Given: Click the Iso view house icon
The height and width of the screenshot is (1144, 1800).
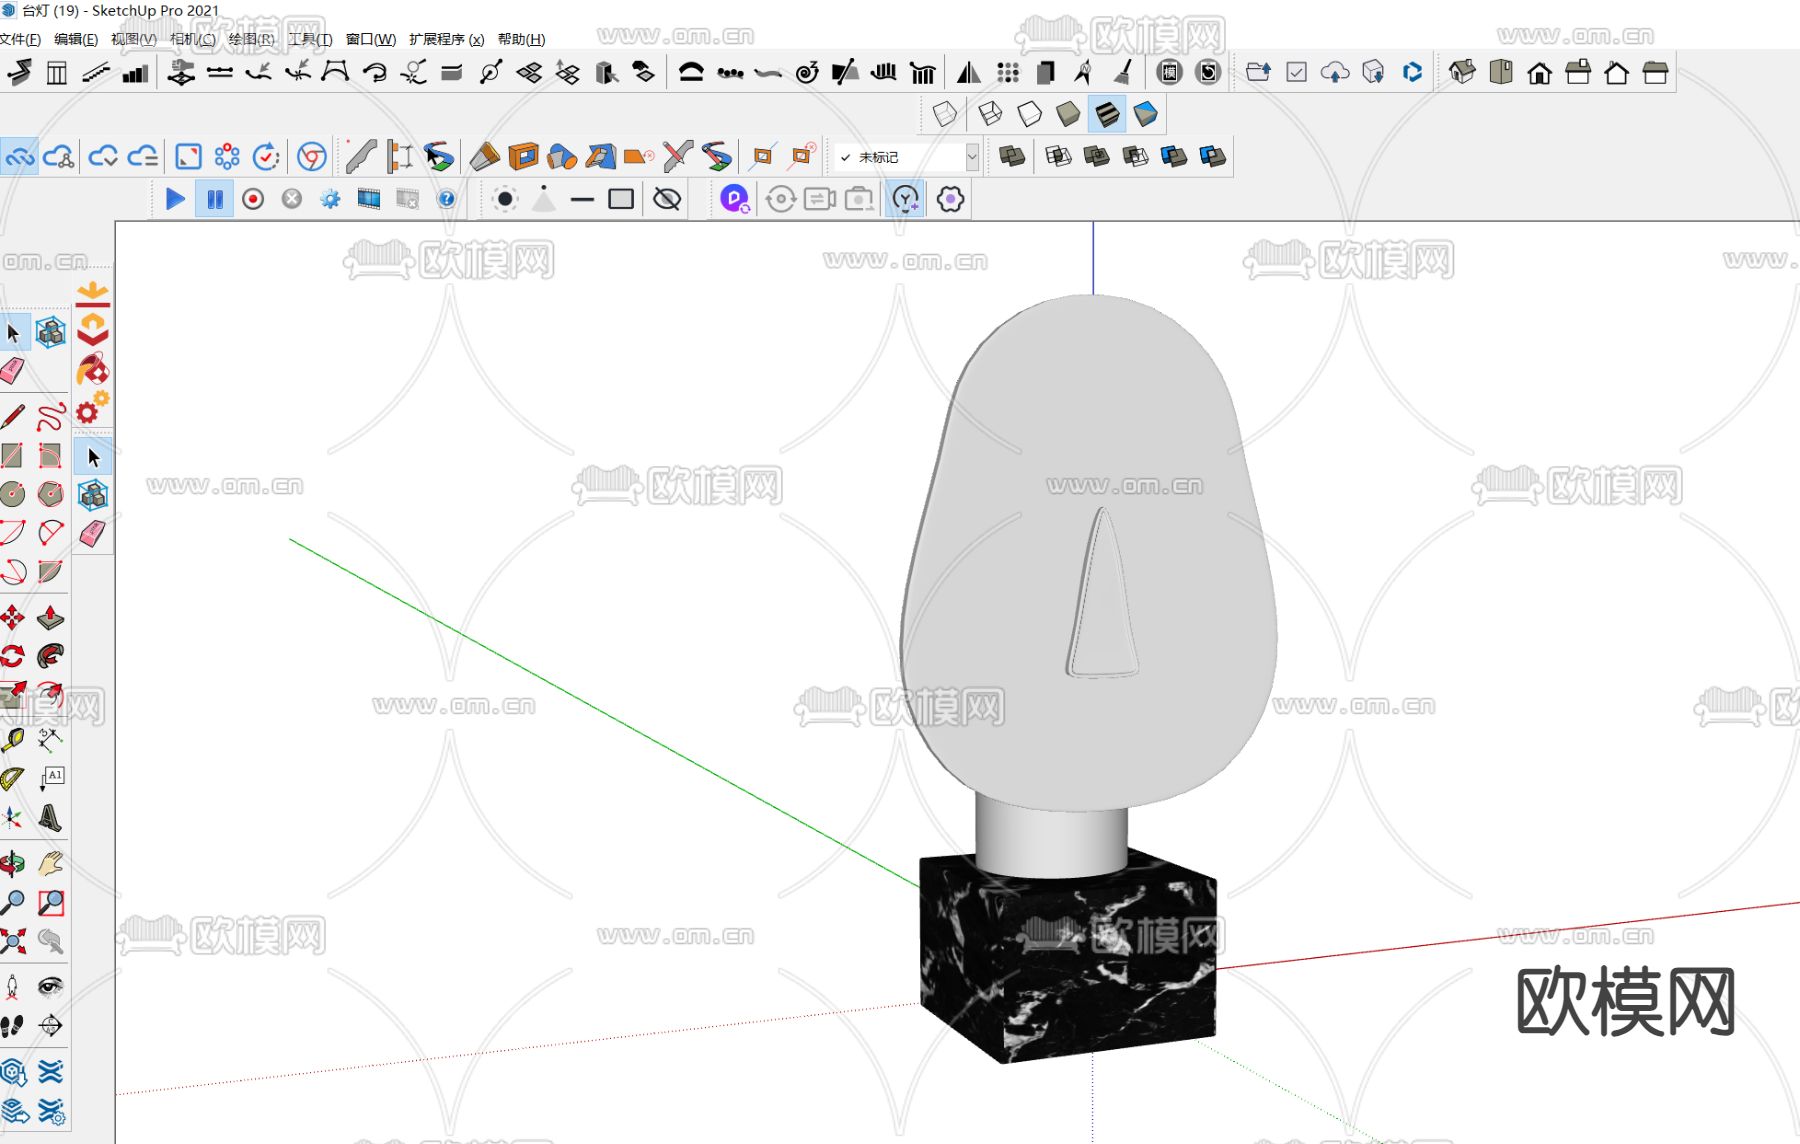Looking at the screenshot, I should (x=1461, y=72).
